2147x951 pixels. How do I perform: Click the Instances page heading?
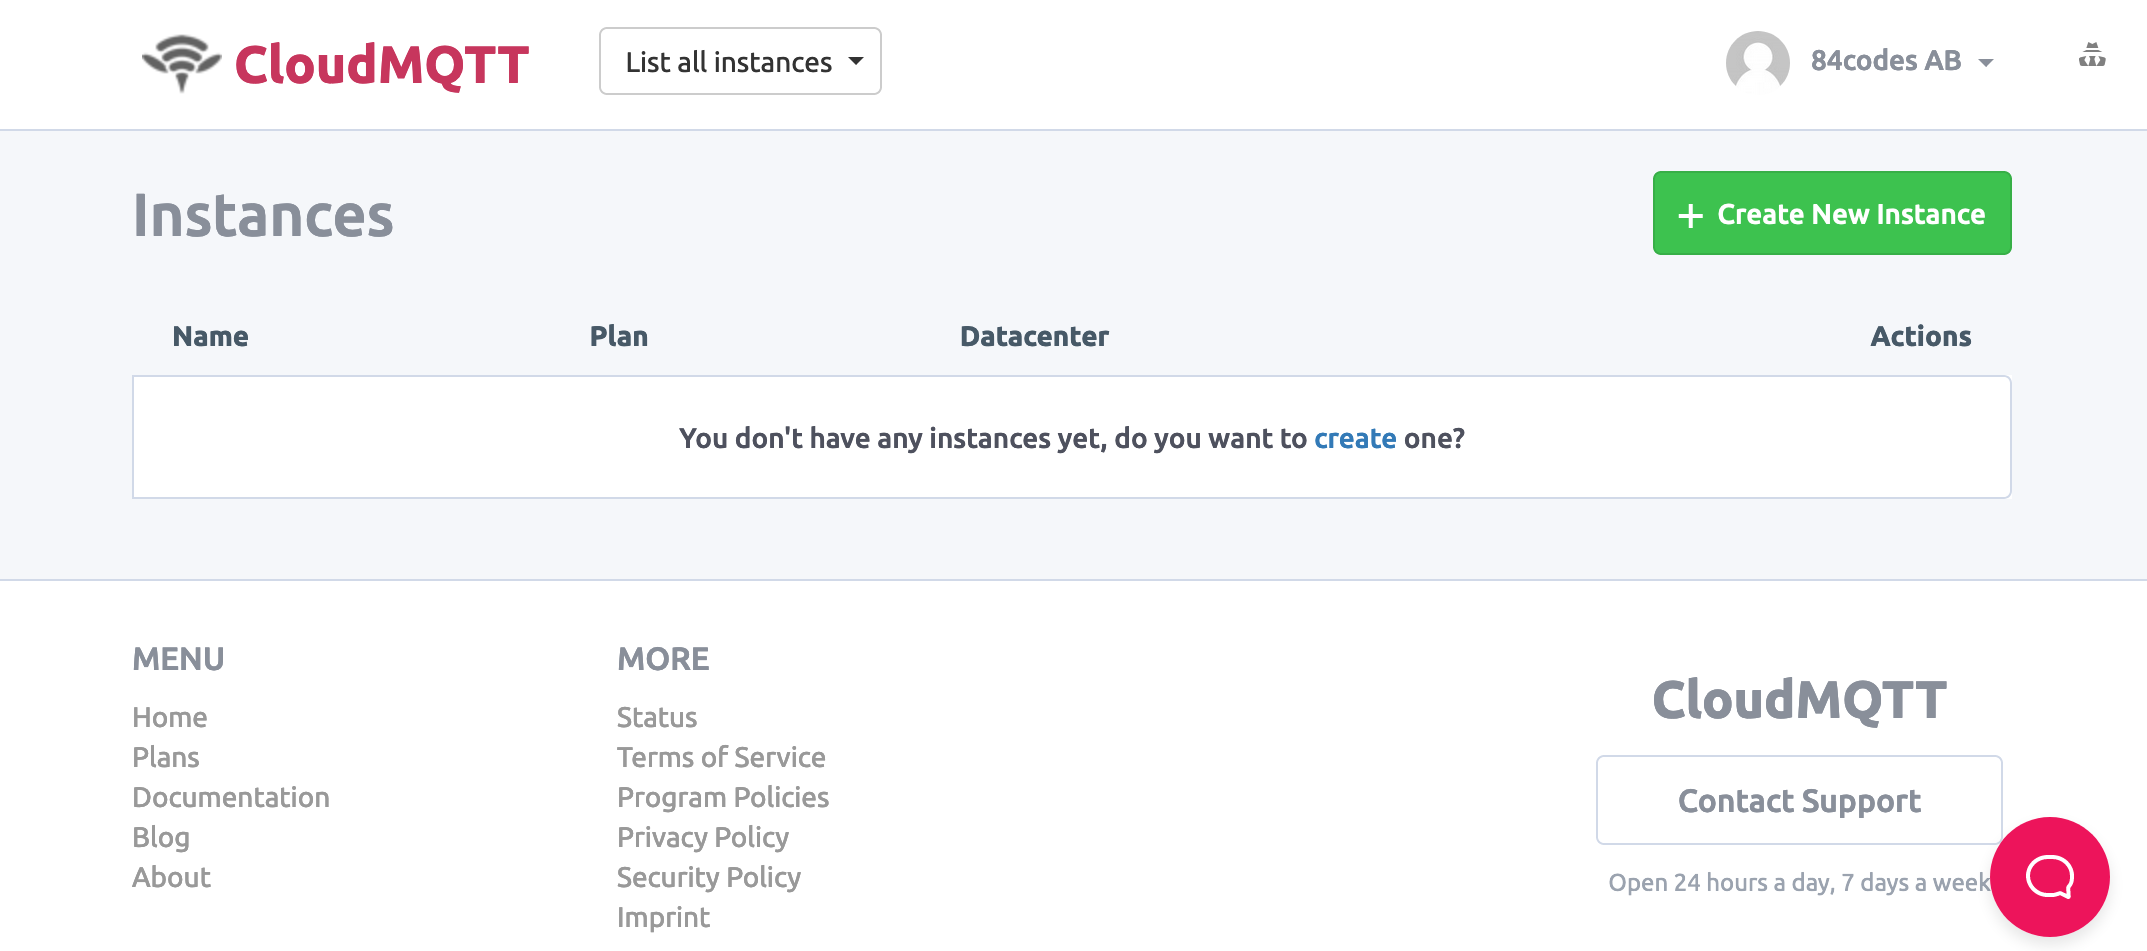point(263,215)
